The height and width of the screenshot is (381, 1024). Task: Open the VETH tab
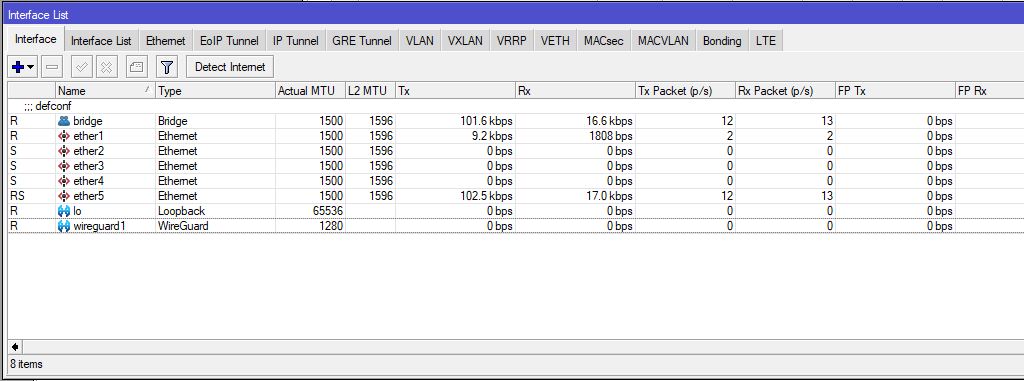(555, 41)
